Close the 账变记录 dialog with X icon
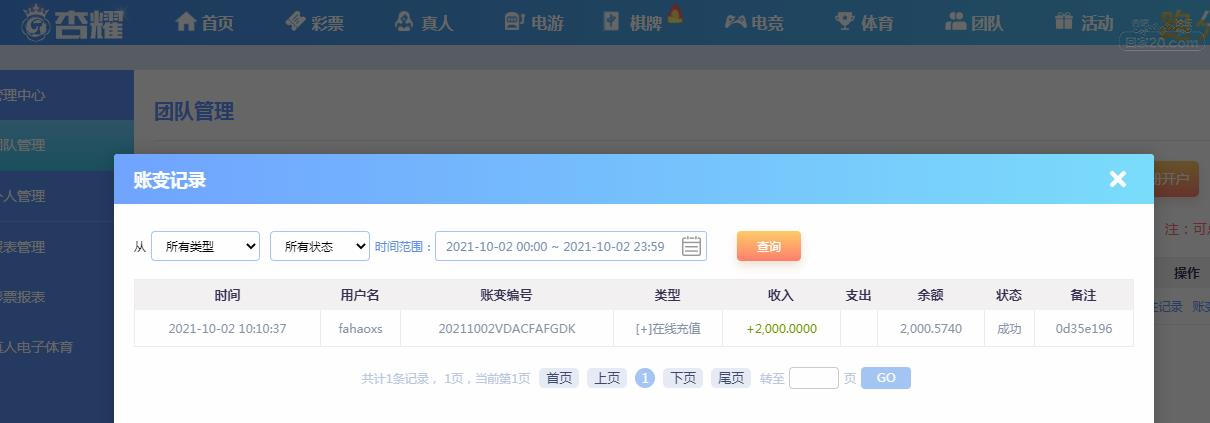The image size is (1210, 423). point(1117,179)
